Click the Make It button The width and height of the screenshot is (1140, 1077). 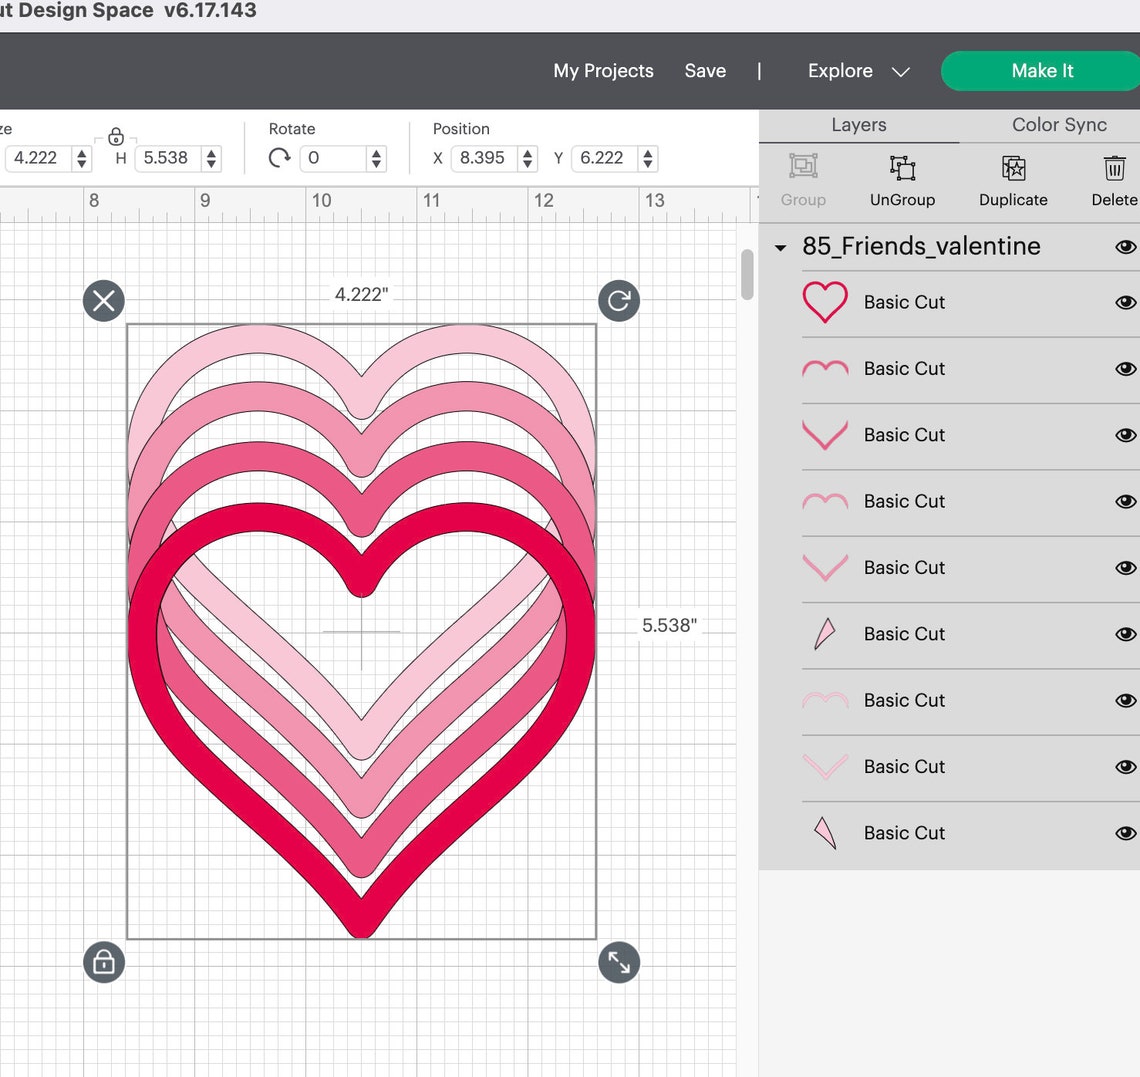(x=1042, y=70)
